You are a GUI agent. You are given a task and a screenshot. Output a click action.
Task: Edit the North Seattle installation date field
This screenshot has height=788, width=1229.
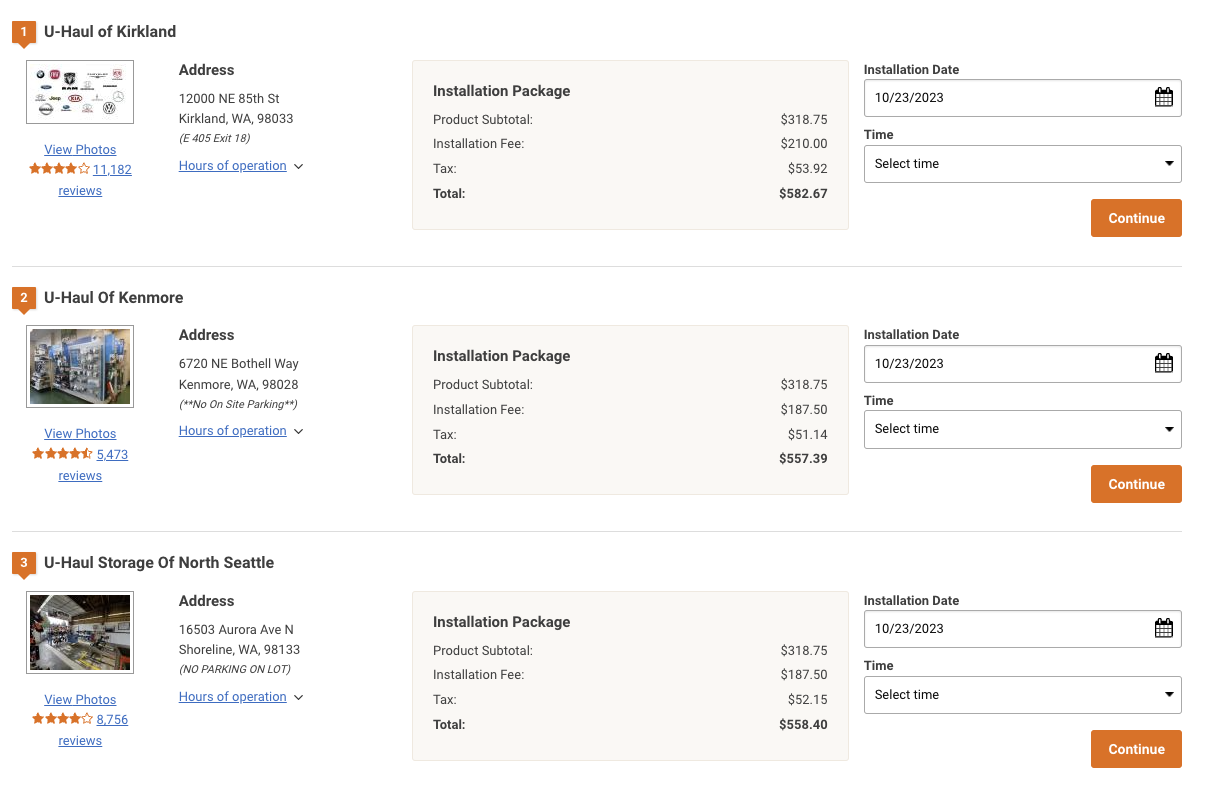point(1022,628)
